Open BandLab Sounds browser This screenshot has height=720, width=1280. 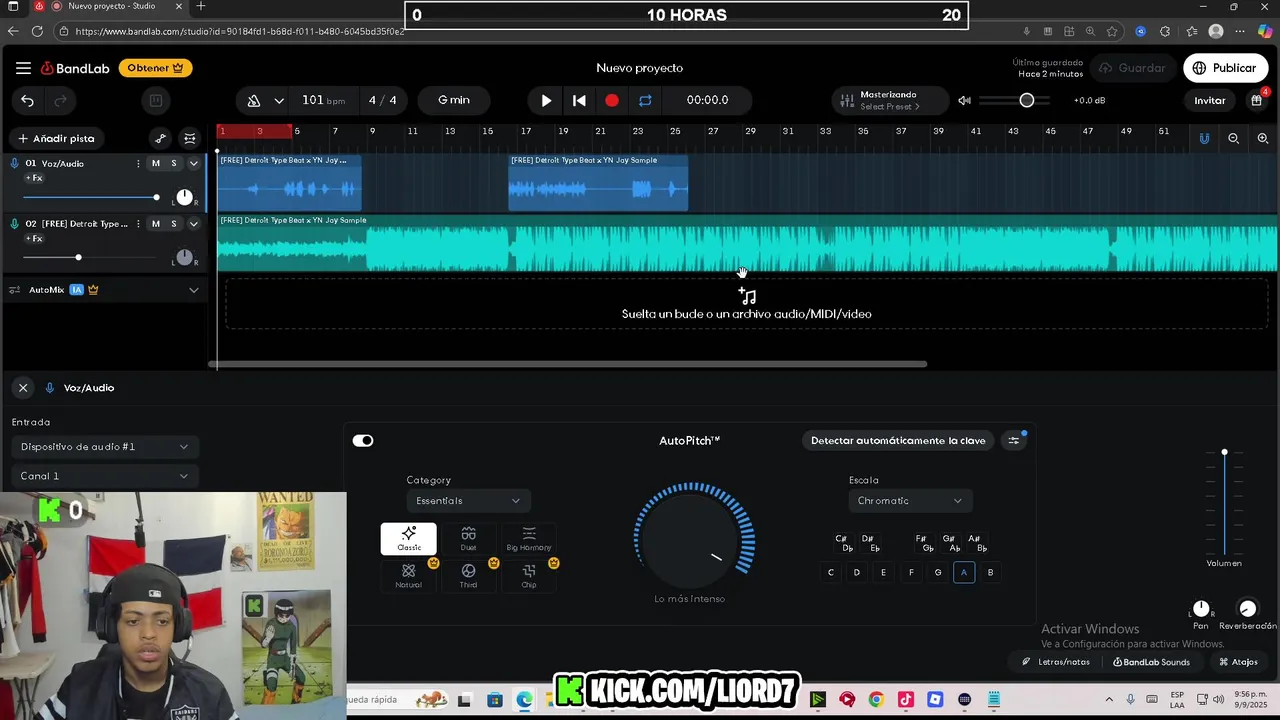click(x=1151, y=662)
